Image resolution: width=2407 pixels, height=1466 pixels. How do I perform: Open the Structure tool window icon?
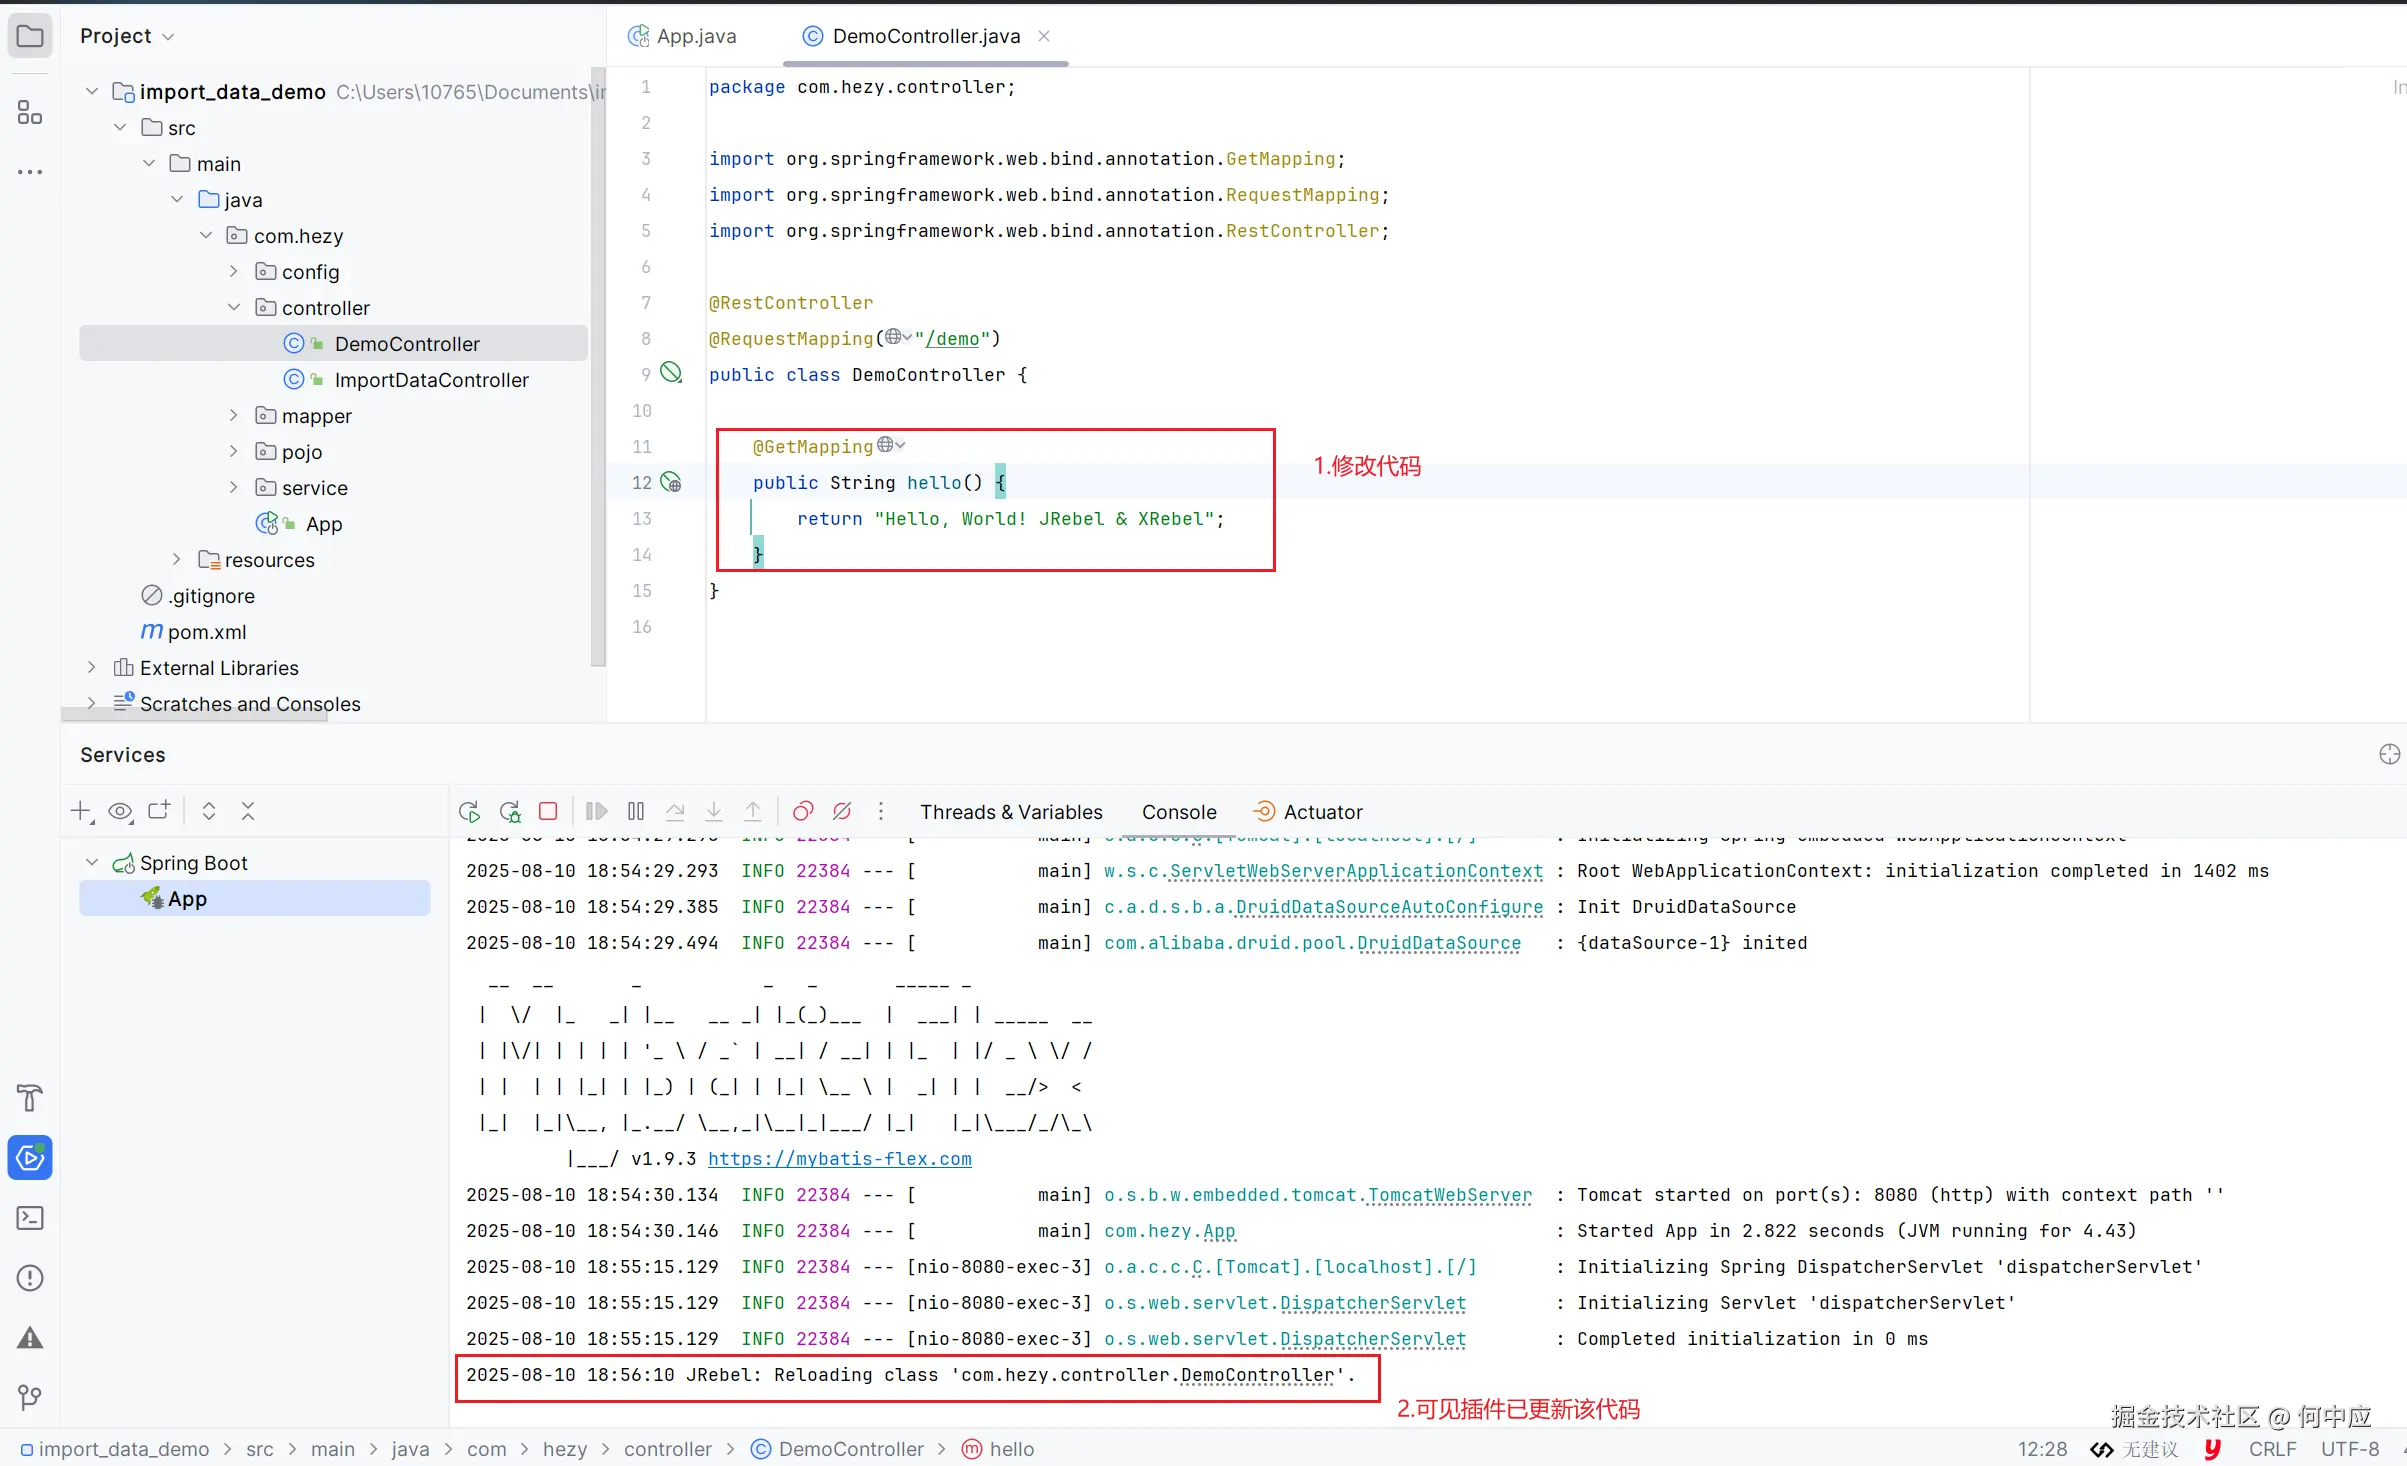pyautogui.click(x=30, y=112)
